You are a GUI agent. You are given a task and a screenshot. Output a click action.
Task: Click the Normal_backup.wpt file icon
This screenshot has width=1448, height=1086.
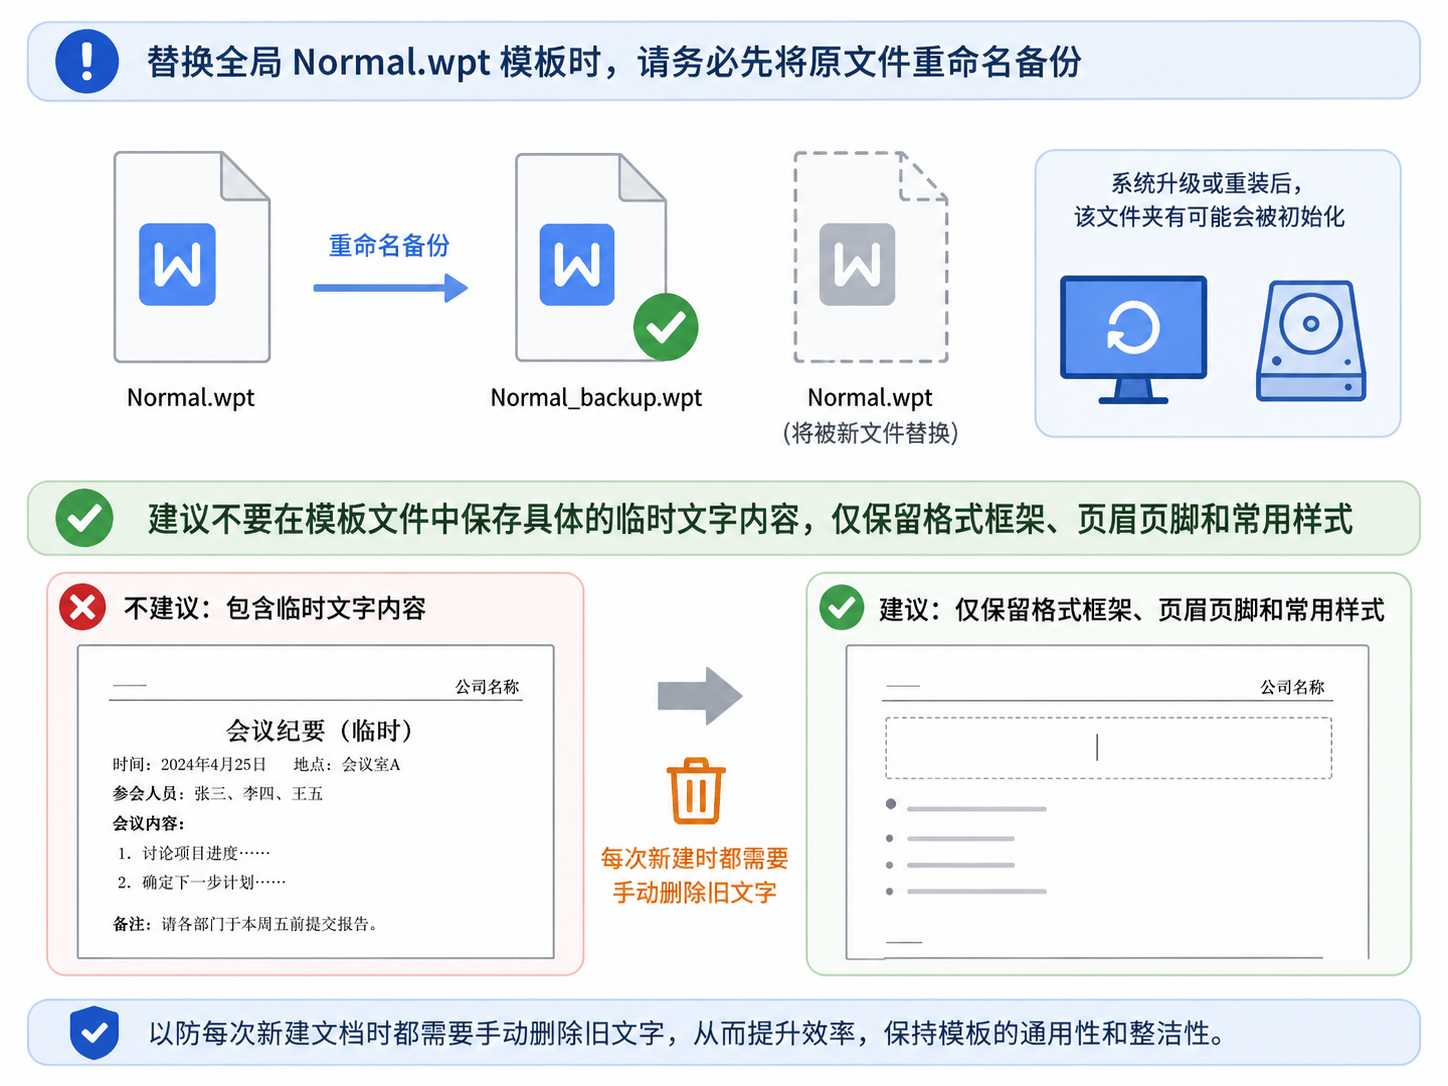(591, 257)
